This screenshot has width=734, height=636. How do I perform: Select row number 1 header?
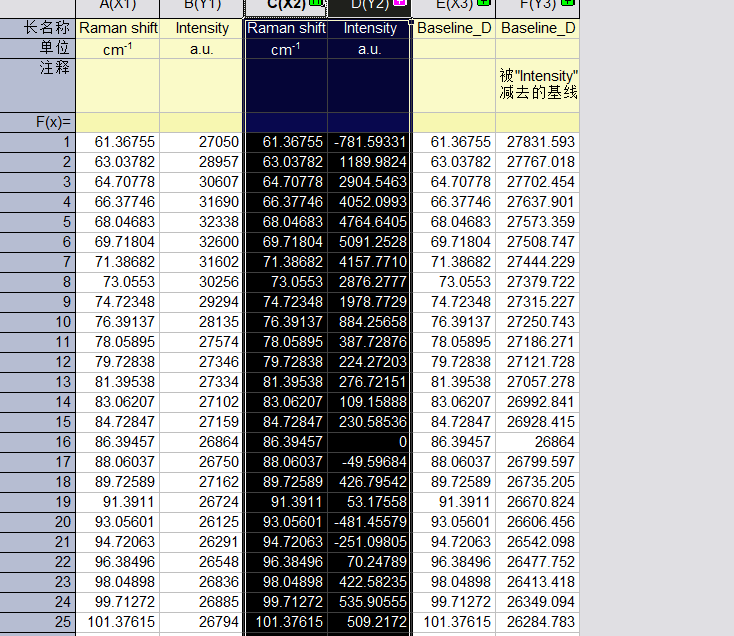pyautogui.click(x=38, y=142)
